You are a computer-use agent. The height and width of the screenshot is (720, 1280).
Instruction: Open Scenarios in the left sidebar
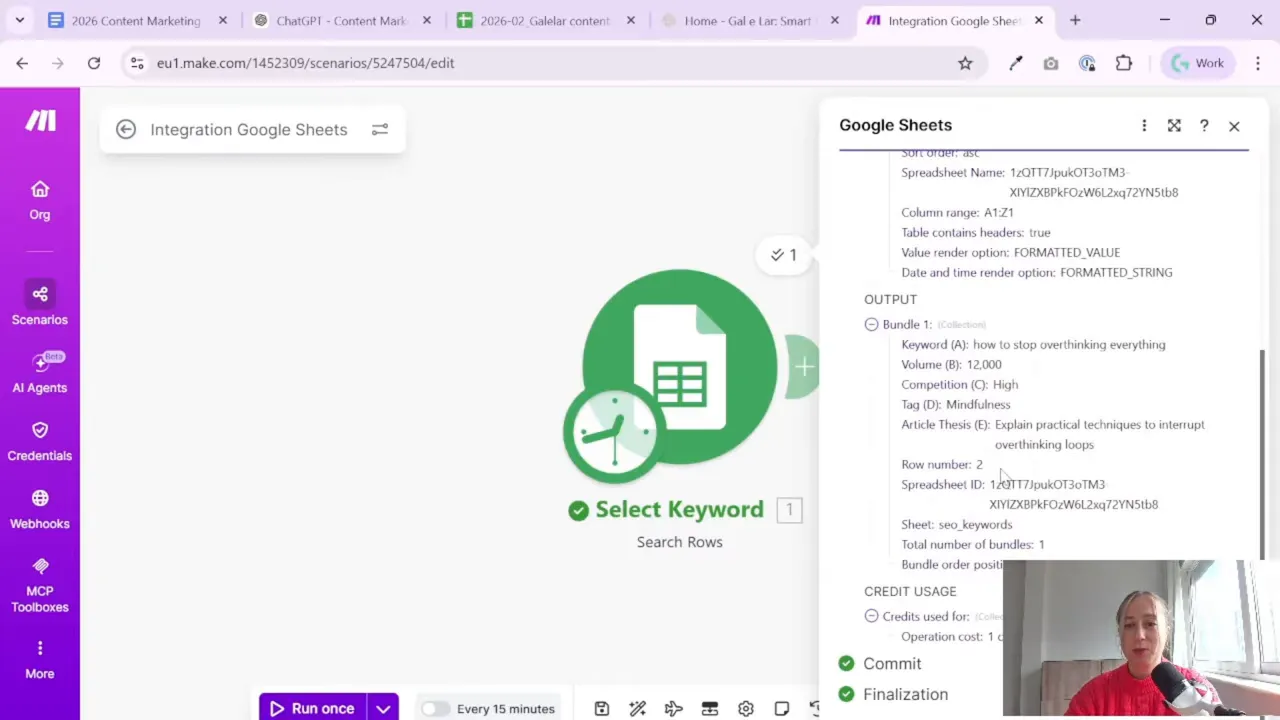click(x=40, y=305)
